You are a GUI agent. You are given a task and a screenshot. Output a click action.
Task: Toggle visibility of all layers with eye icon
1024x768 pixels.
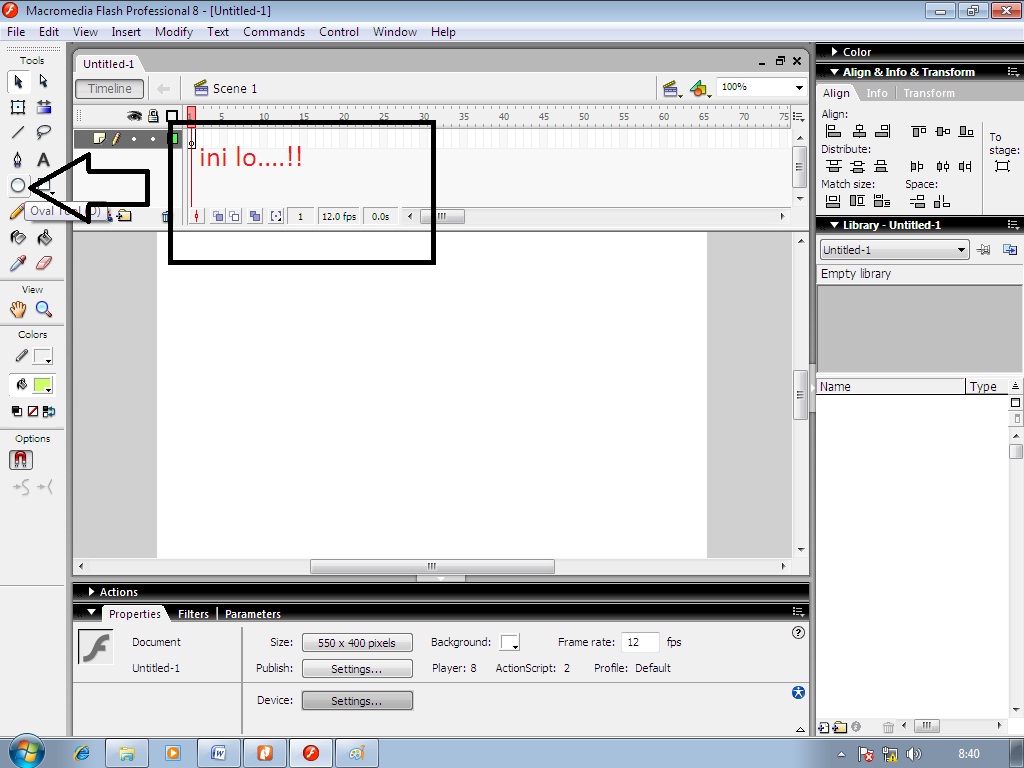[135, 116]
